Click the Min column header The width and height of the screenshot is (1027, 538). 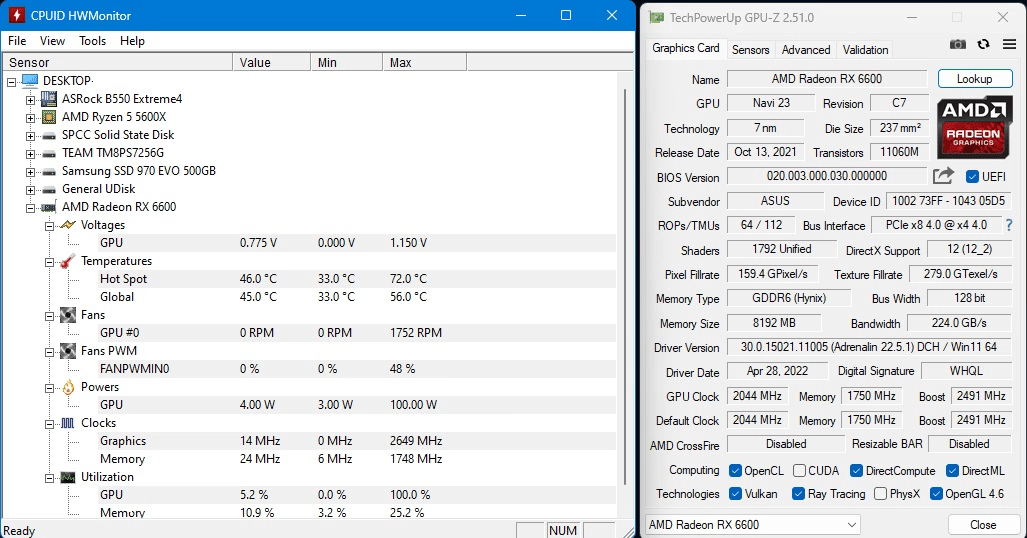(x=346, y=62)
